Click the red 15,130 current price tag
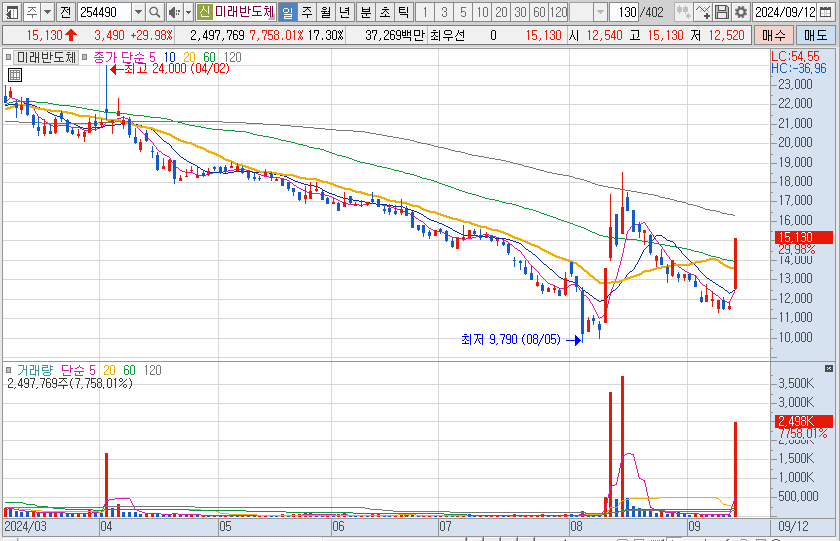 [804, 237]
